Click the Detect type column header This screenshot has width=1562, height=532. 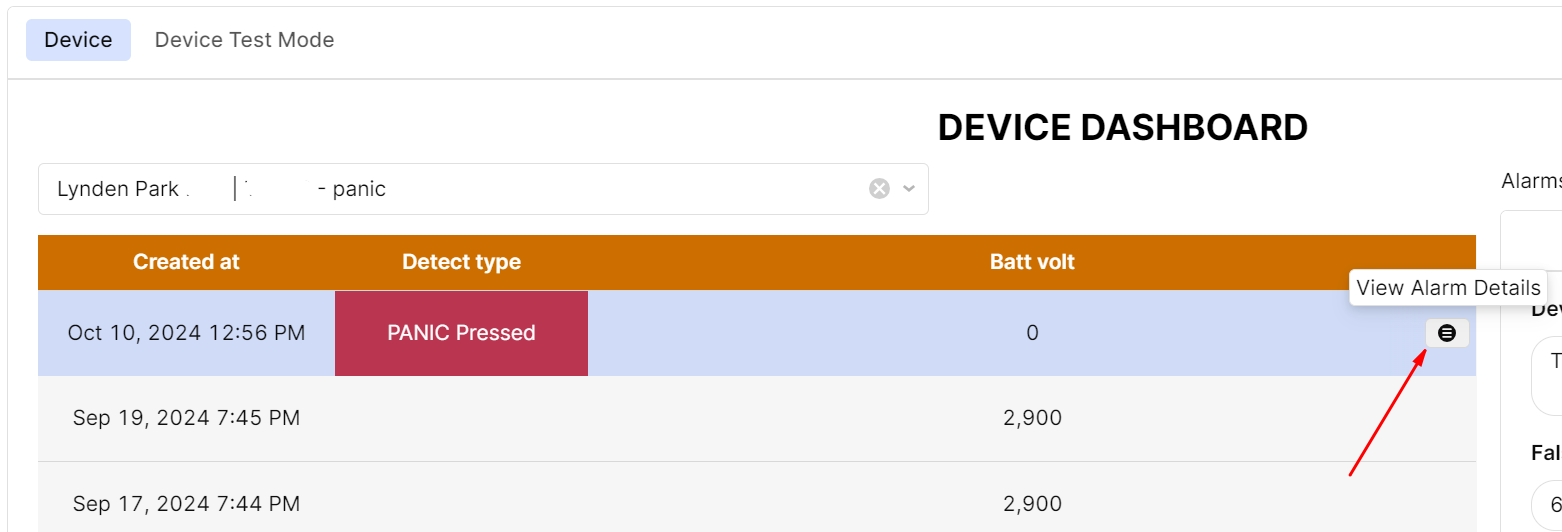pos(461,262)
